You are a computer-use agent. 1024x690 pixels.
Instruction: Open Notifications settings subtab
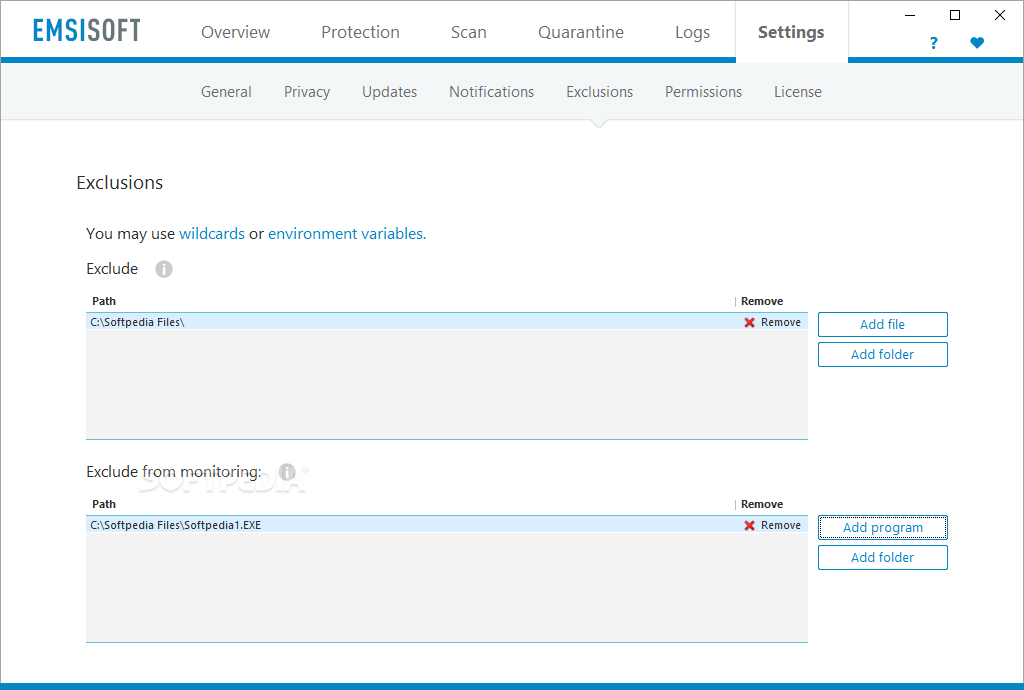492,92
